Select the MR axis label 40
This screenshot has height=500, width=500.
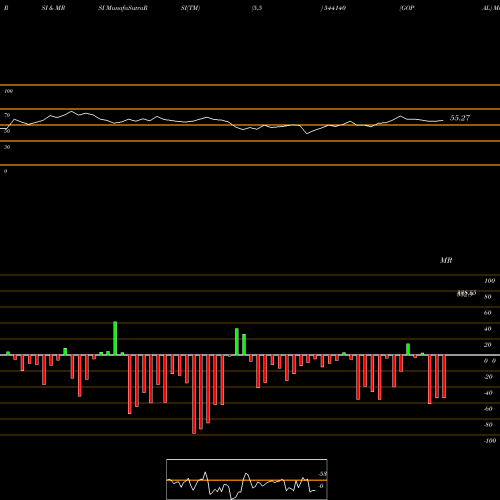click(488, 329)
